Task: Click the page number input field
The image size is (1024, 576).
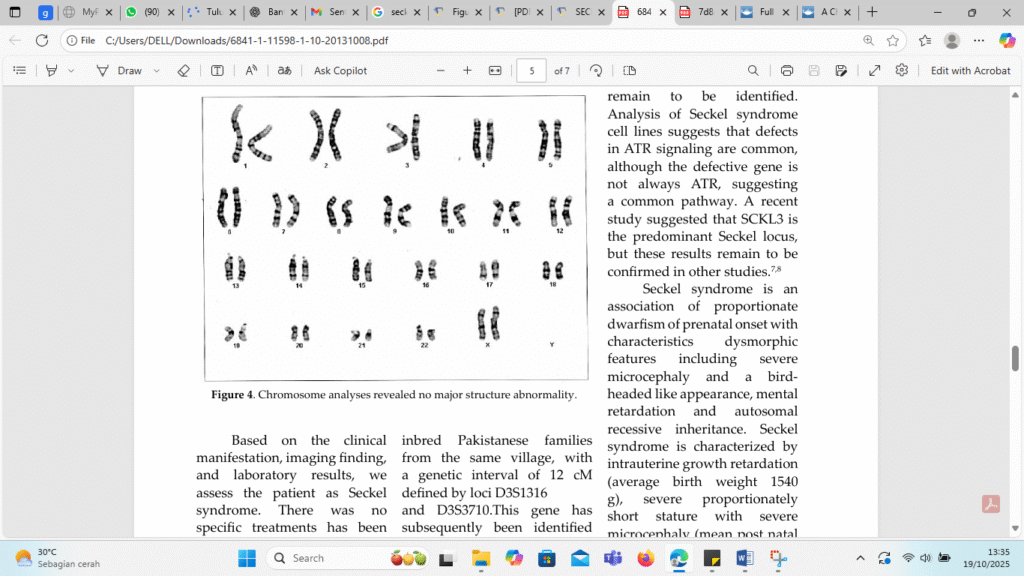Action: point(531,71)
